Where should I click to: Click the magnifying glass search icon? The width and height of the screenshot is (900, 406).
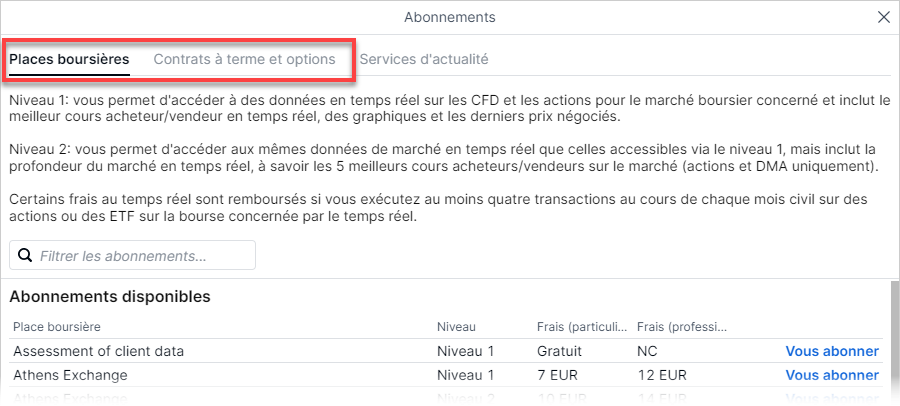point(25,255)
